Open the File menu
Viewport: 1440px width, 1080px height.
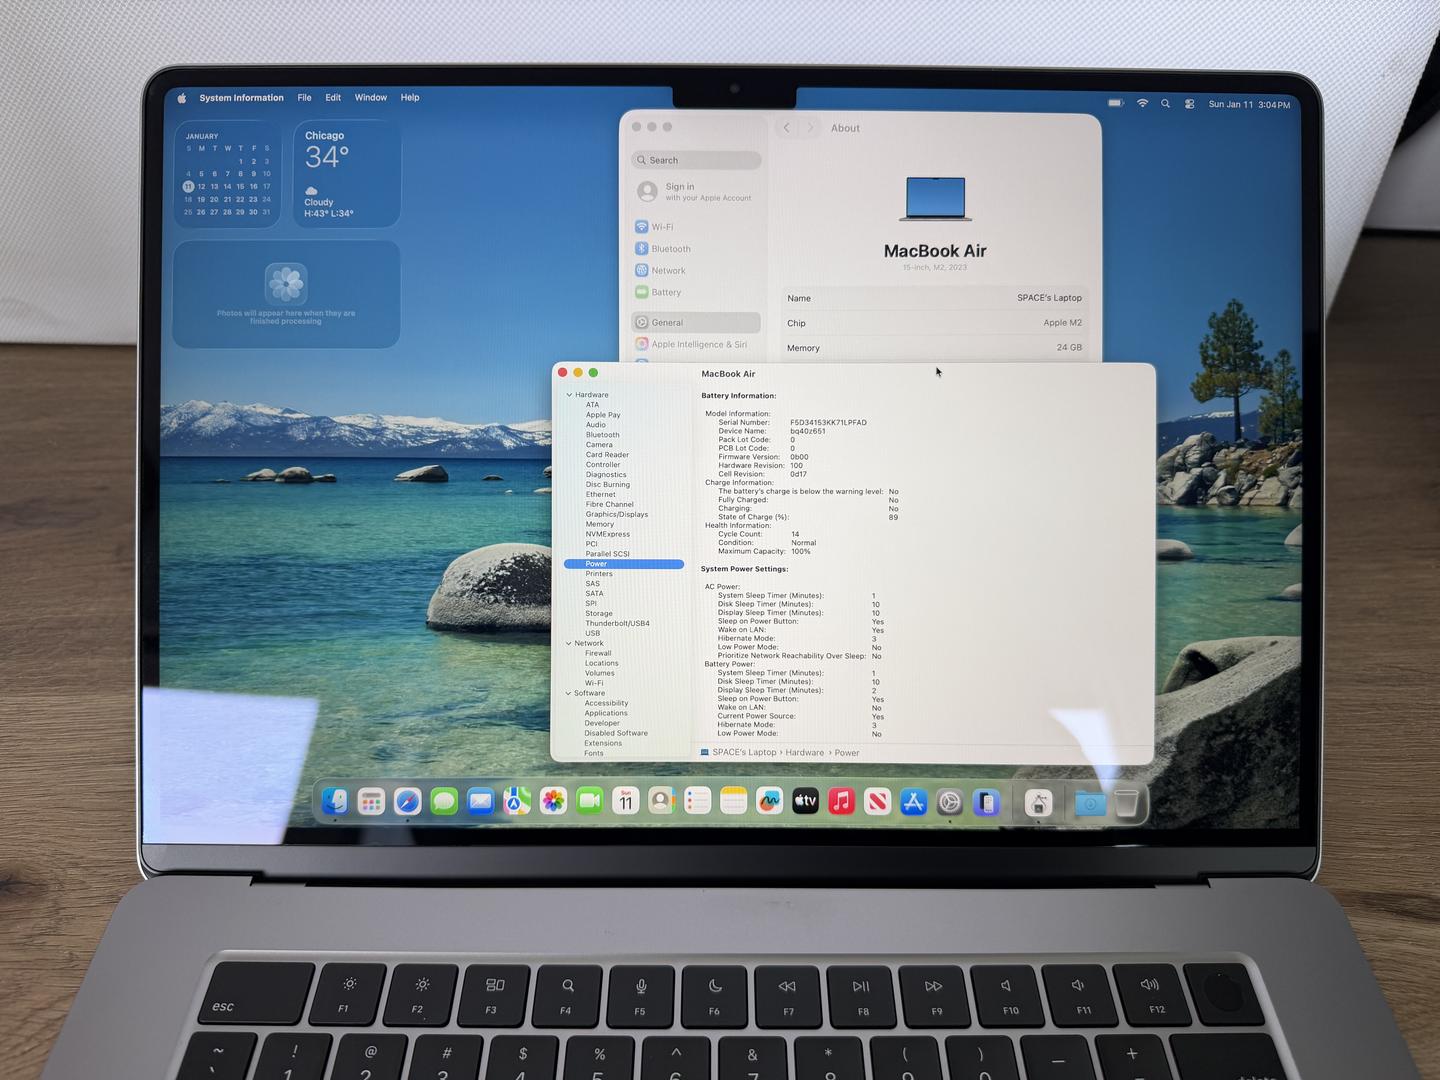[304, 98]
